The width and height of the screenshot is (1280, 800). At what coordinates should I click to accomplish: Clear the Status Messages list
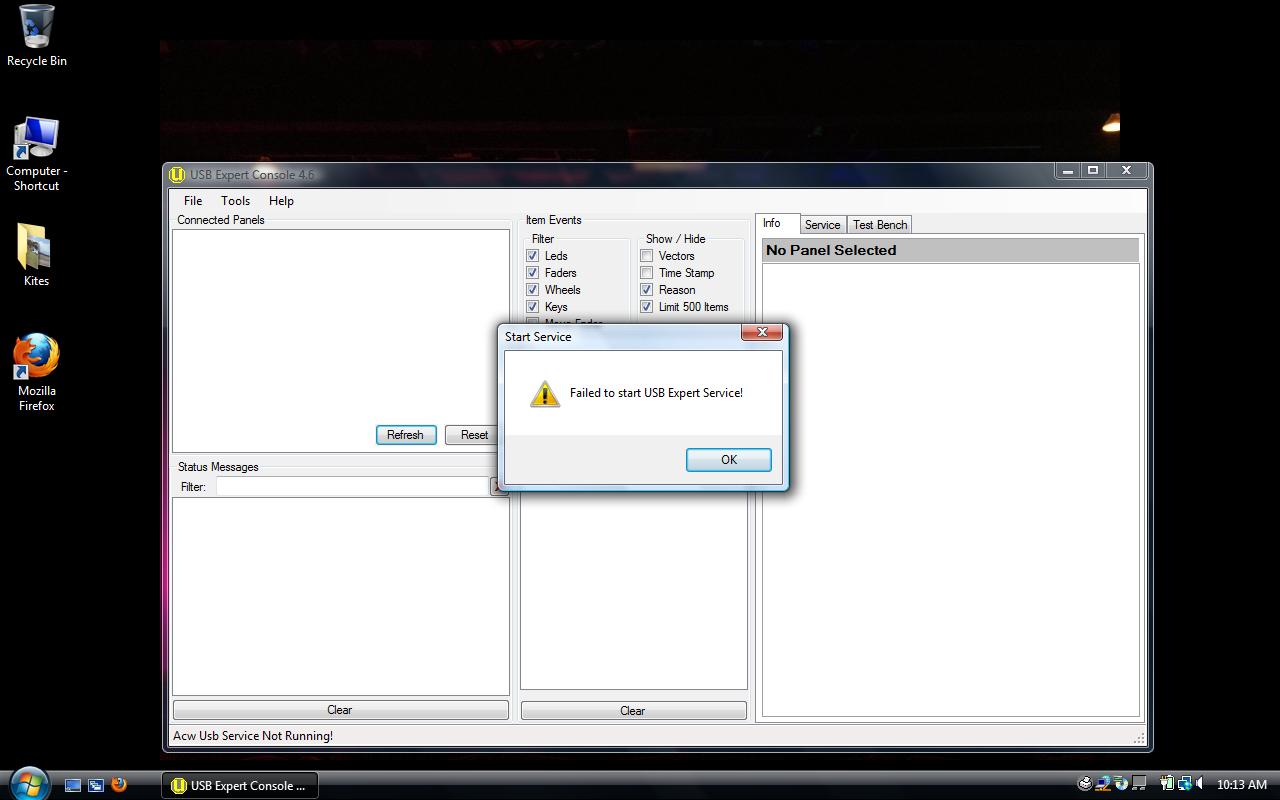(340, 710)
